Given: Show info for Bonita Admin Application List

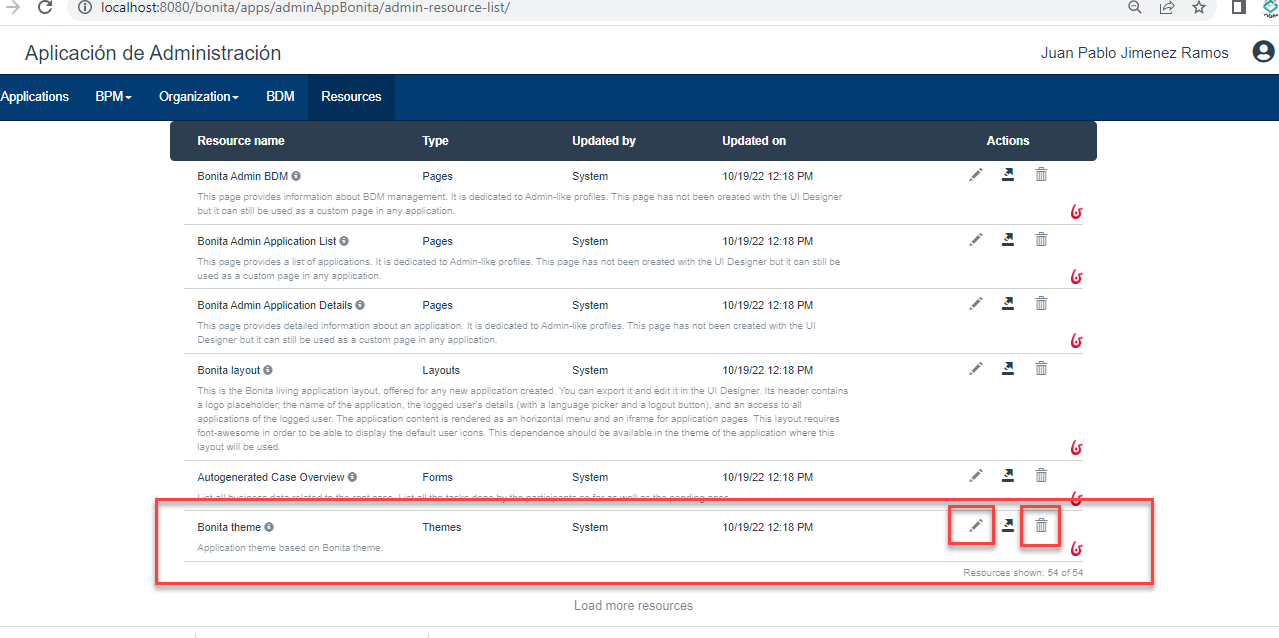Looking at the screenshot, I should (x=344, y=241).
